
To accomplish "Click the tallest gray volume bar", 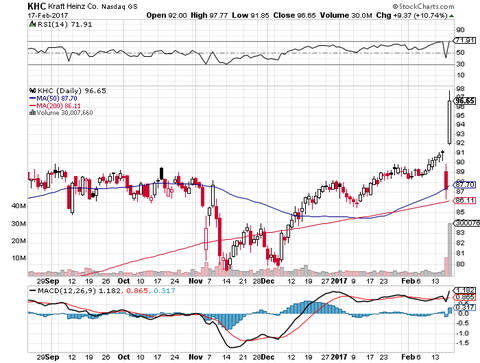I will [450, 250].
